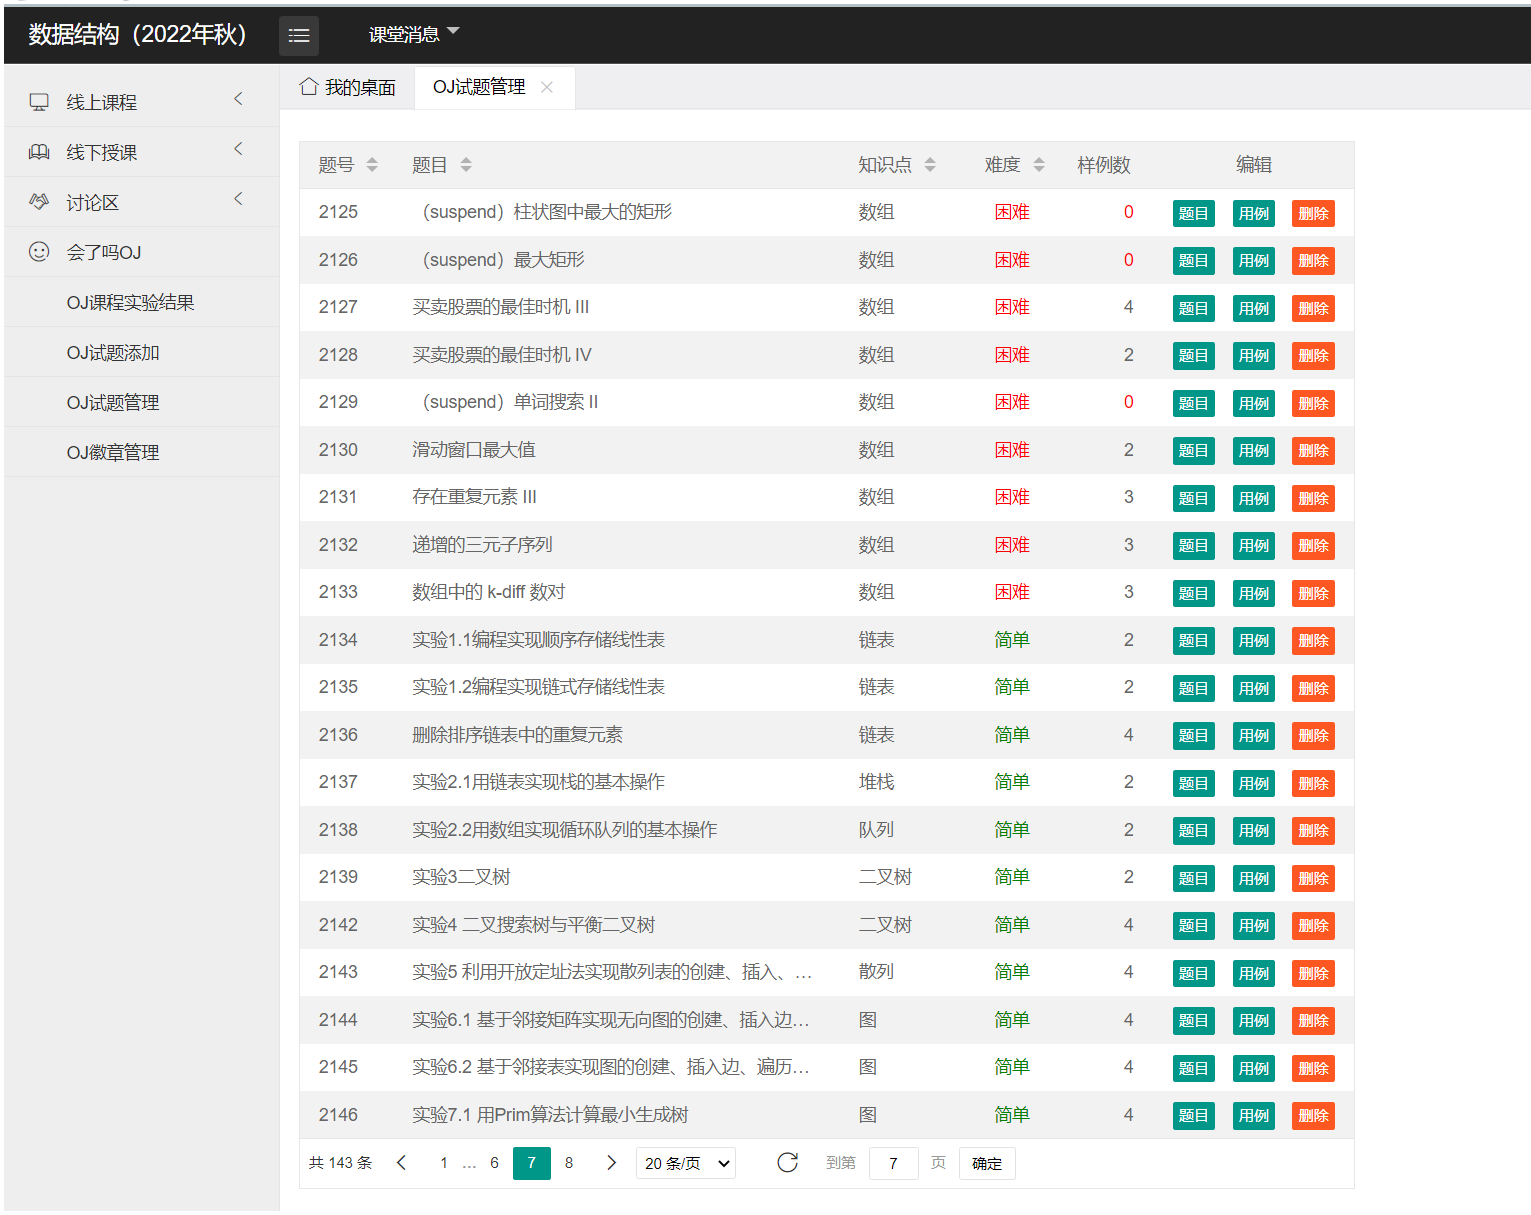
Task: Open 用例 for question 2145
Action: coord(1253,1068)
